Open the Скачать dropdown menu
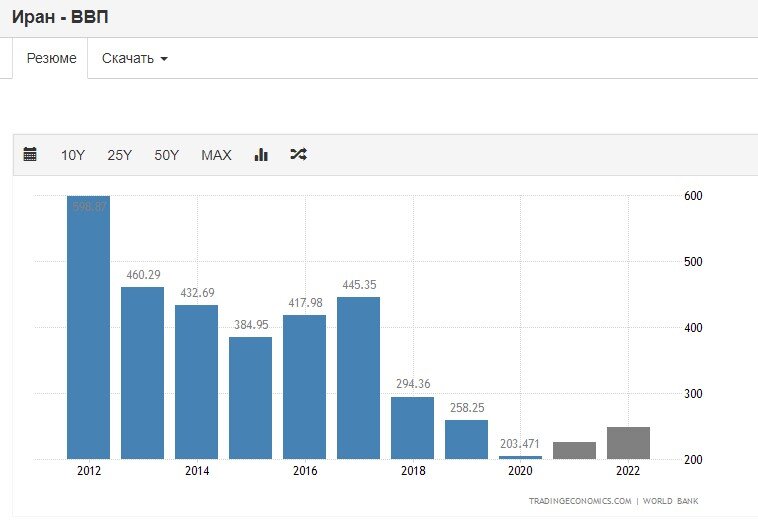The height and width of the screenshot is (528, 758). tap(134, 58)
